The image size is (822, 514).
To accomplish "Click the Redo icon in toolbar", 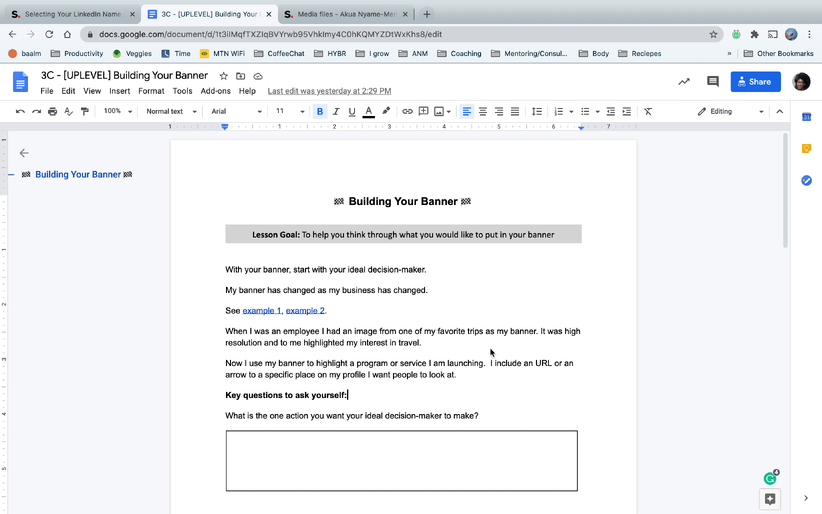I will coord(36,111).
